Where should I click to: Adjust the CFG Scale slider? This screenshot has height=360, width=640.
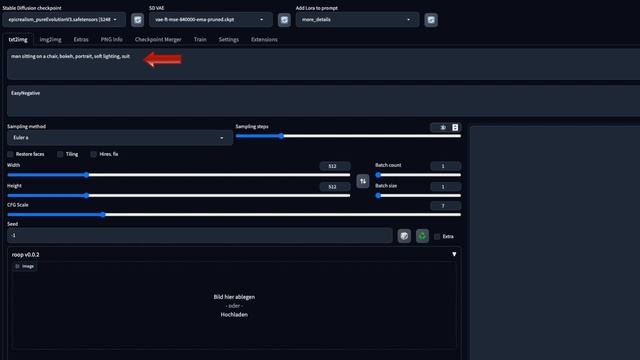click(234, 215)
